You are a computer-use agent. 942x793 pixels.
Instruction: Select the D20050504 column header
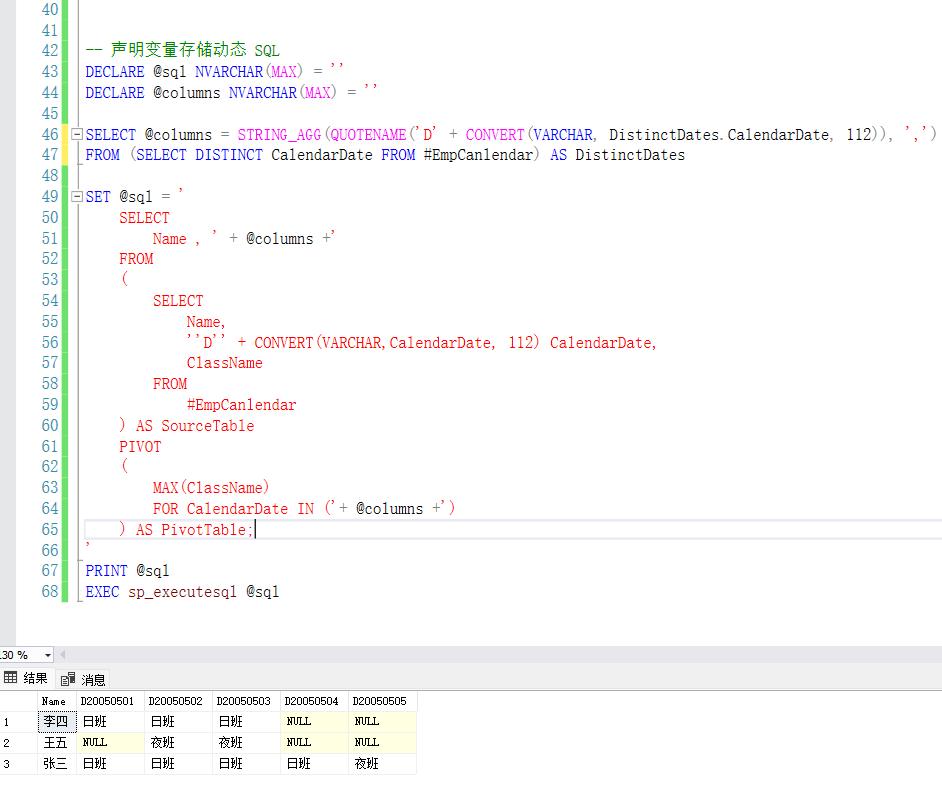[x=314, y=701]
